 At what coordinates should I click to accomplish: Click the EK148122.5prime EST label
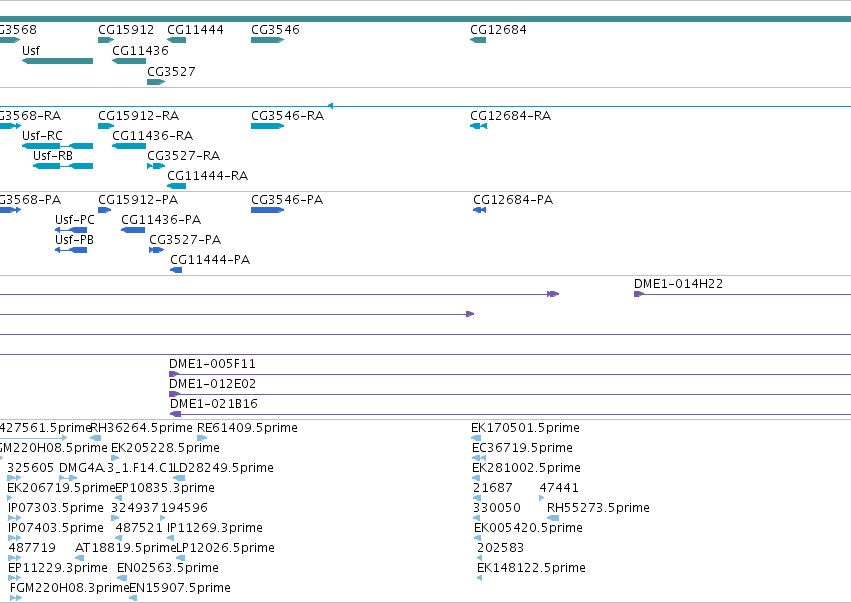(x=531, y=568)
